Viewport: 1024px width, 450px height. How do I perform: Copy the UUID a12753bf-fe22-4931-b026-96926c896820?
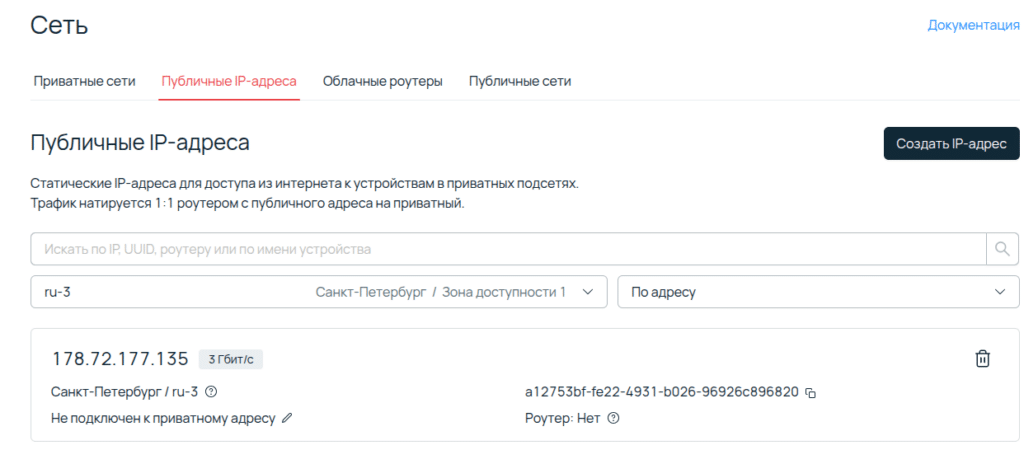click(x=810, y=393)
